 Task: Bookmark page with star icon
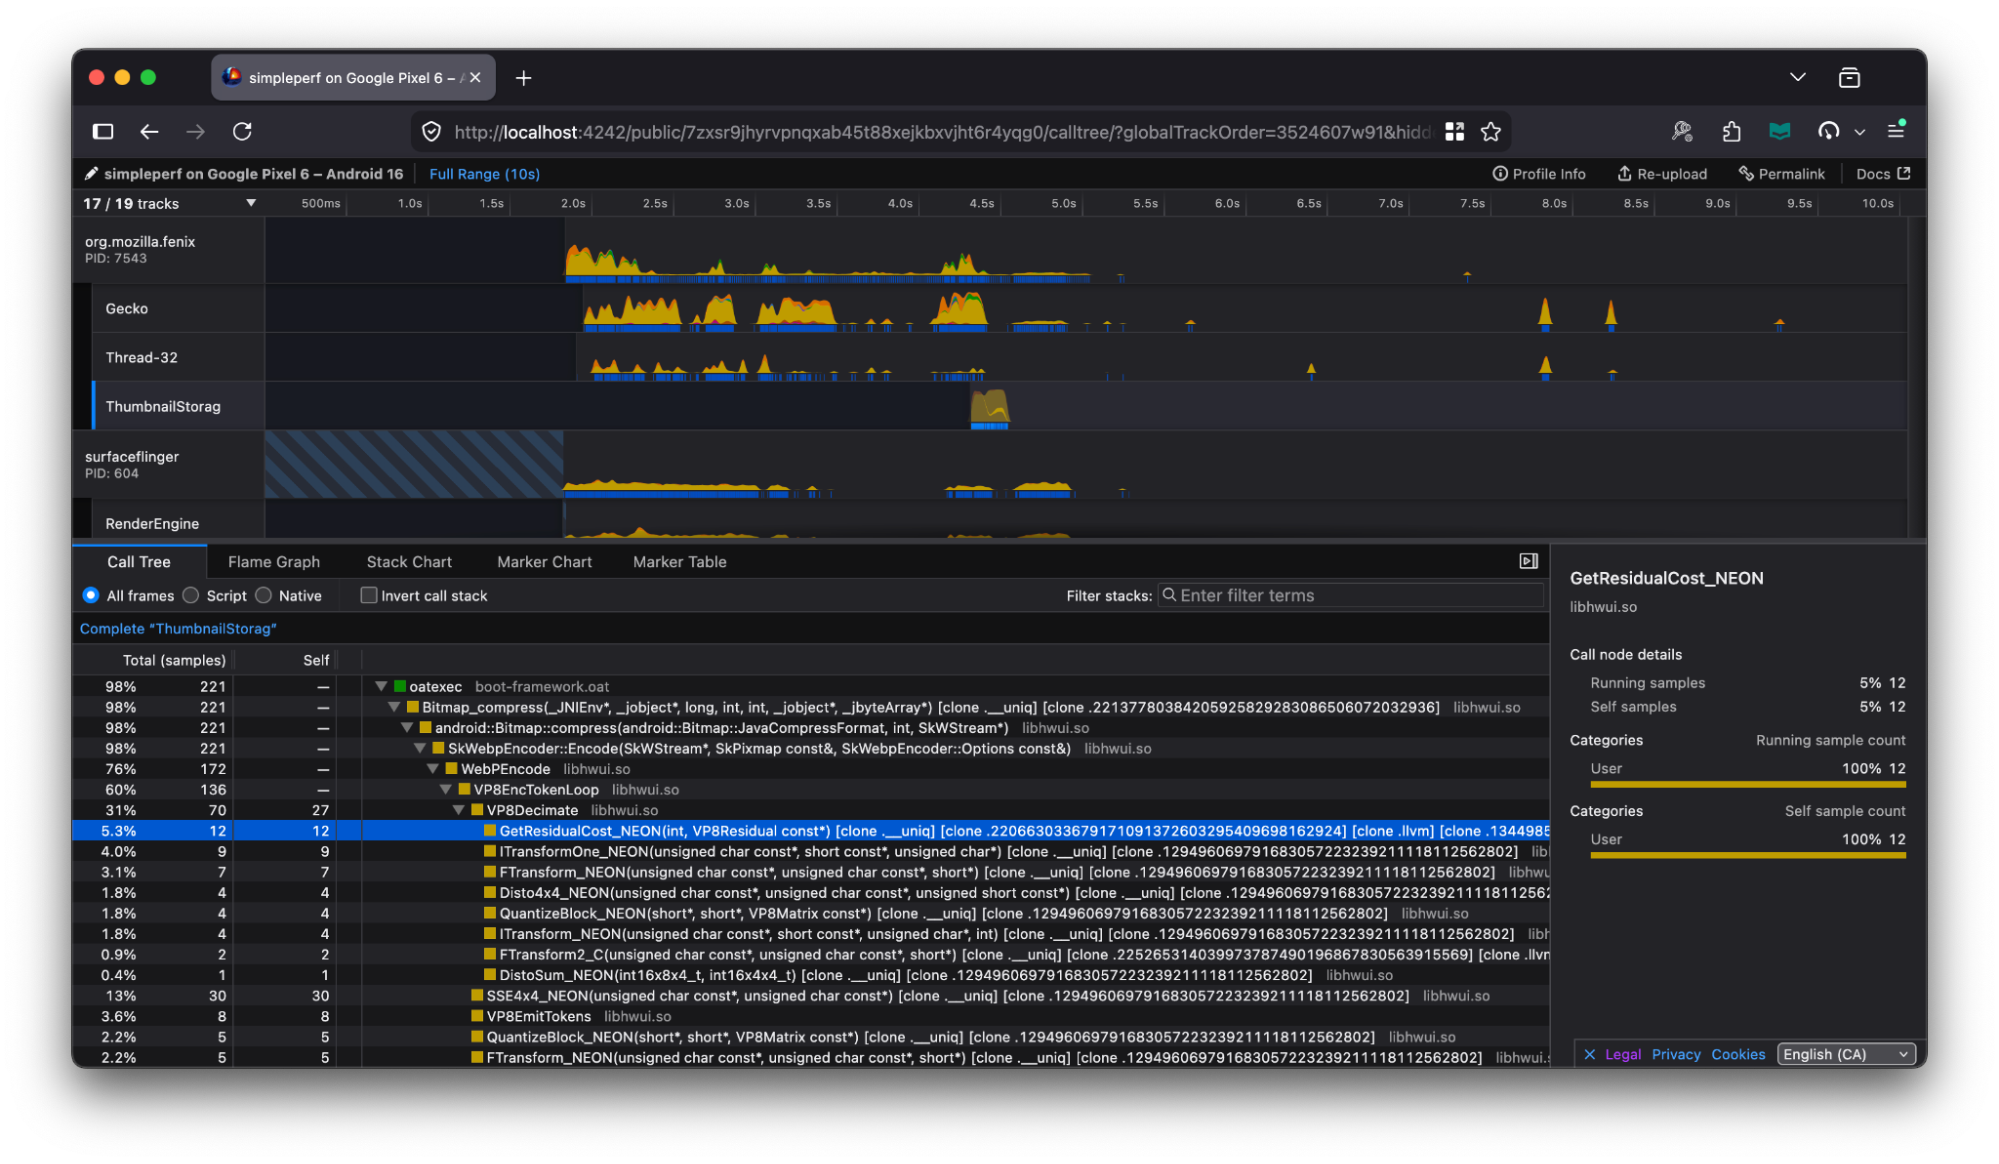pyautogui.click(x=1490, y=131)
